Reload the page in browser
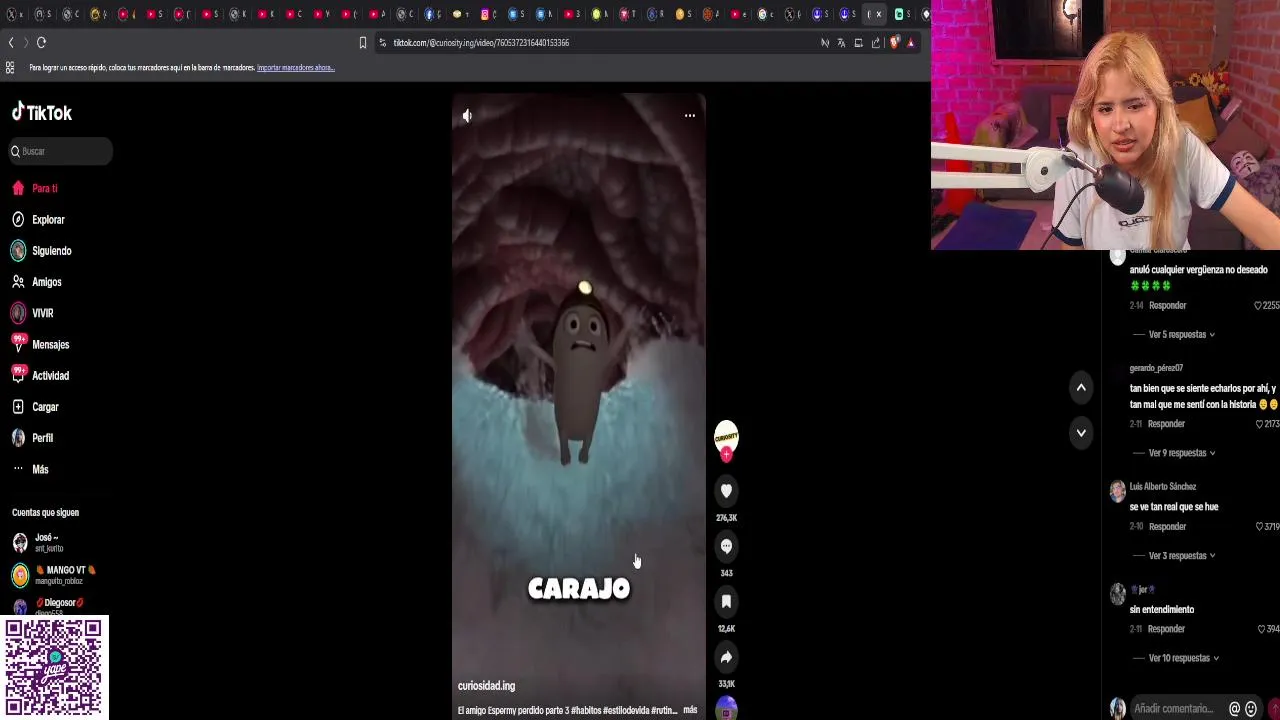The image size is (1280, 720). click(41, 43)
